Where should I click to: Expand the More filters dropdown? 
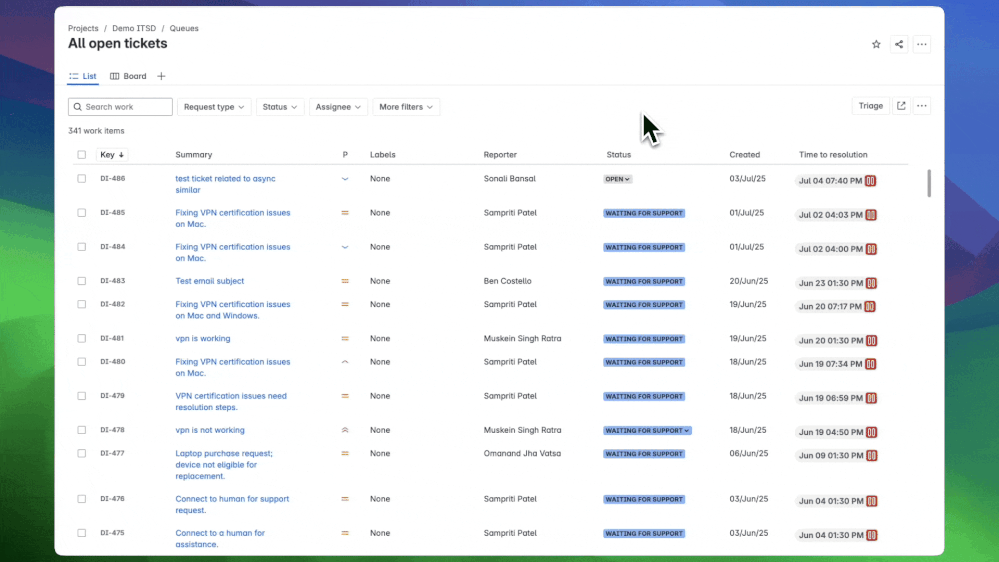[x=406, y=107]
